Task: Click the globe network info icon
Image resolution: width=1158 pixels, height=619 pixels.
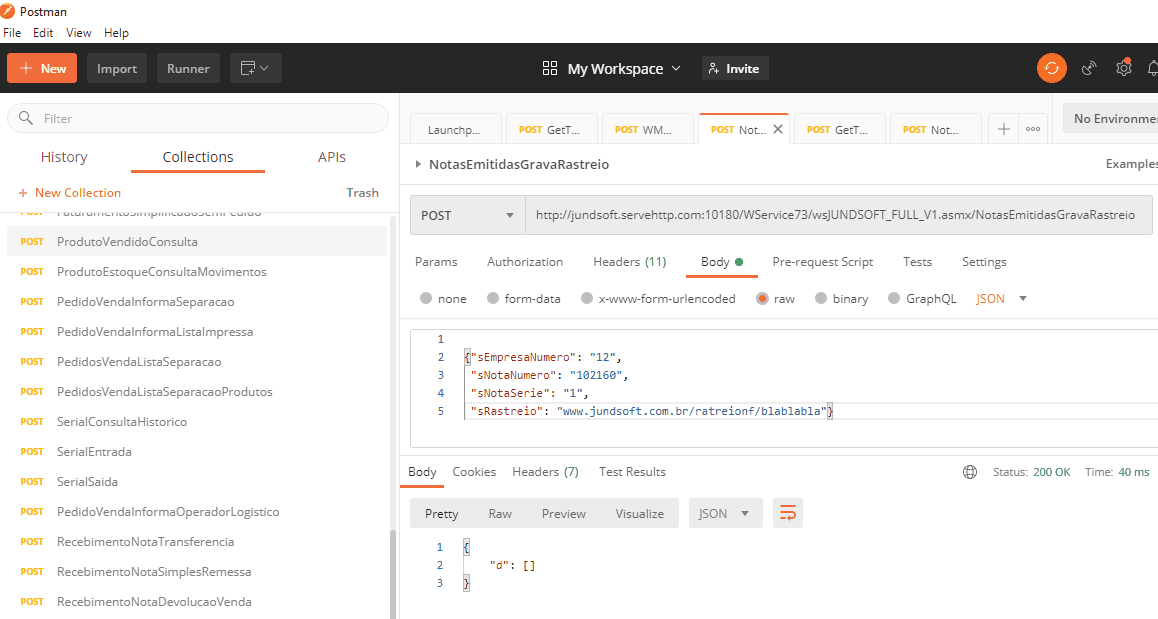Action: pos(969,472)
